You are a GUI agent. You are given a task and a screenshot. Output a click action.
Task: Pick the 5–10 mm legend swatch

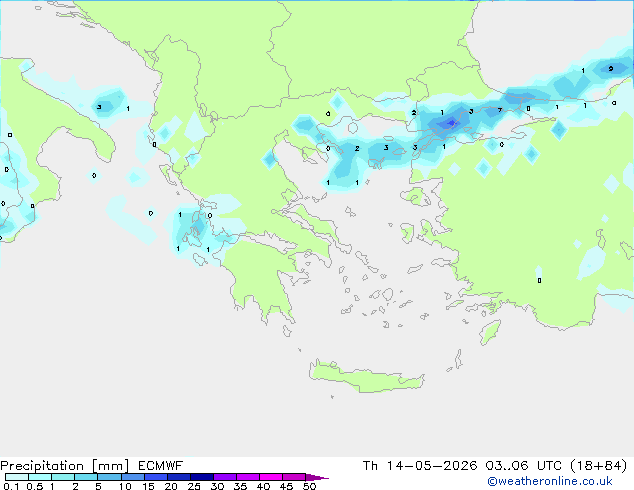pos(110,477)
